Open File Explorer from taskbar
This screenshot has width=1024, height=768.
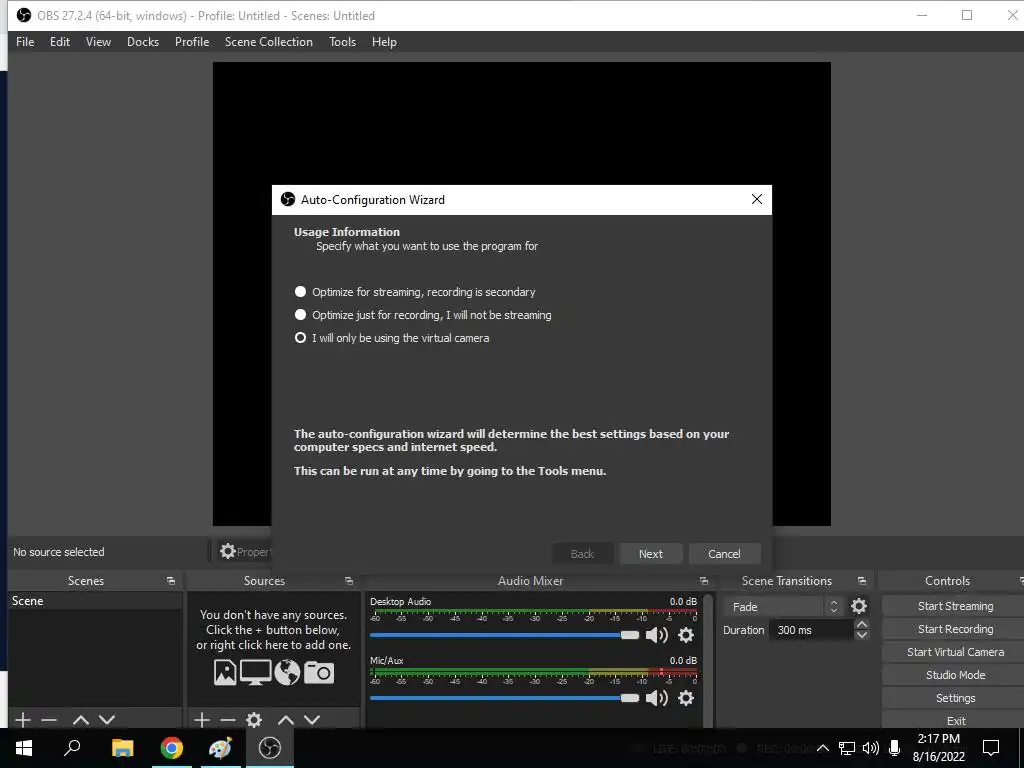122,748
